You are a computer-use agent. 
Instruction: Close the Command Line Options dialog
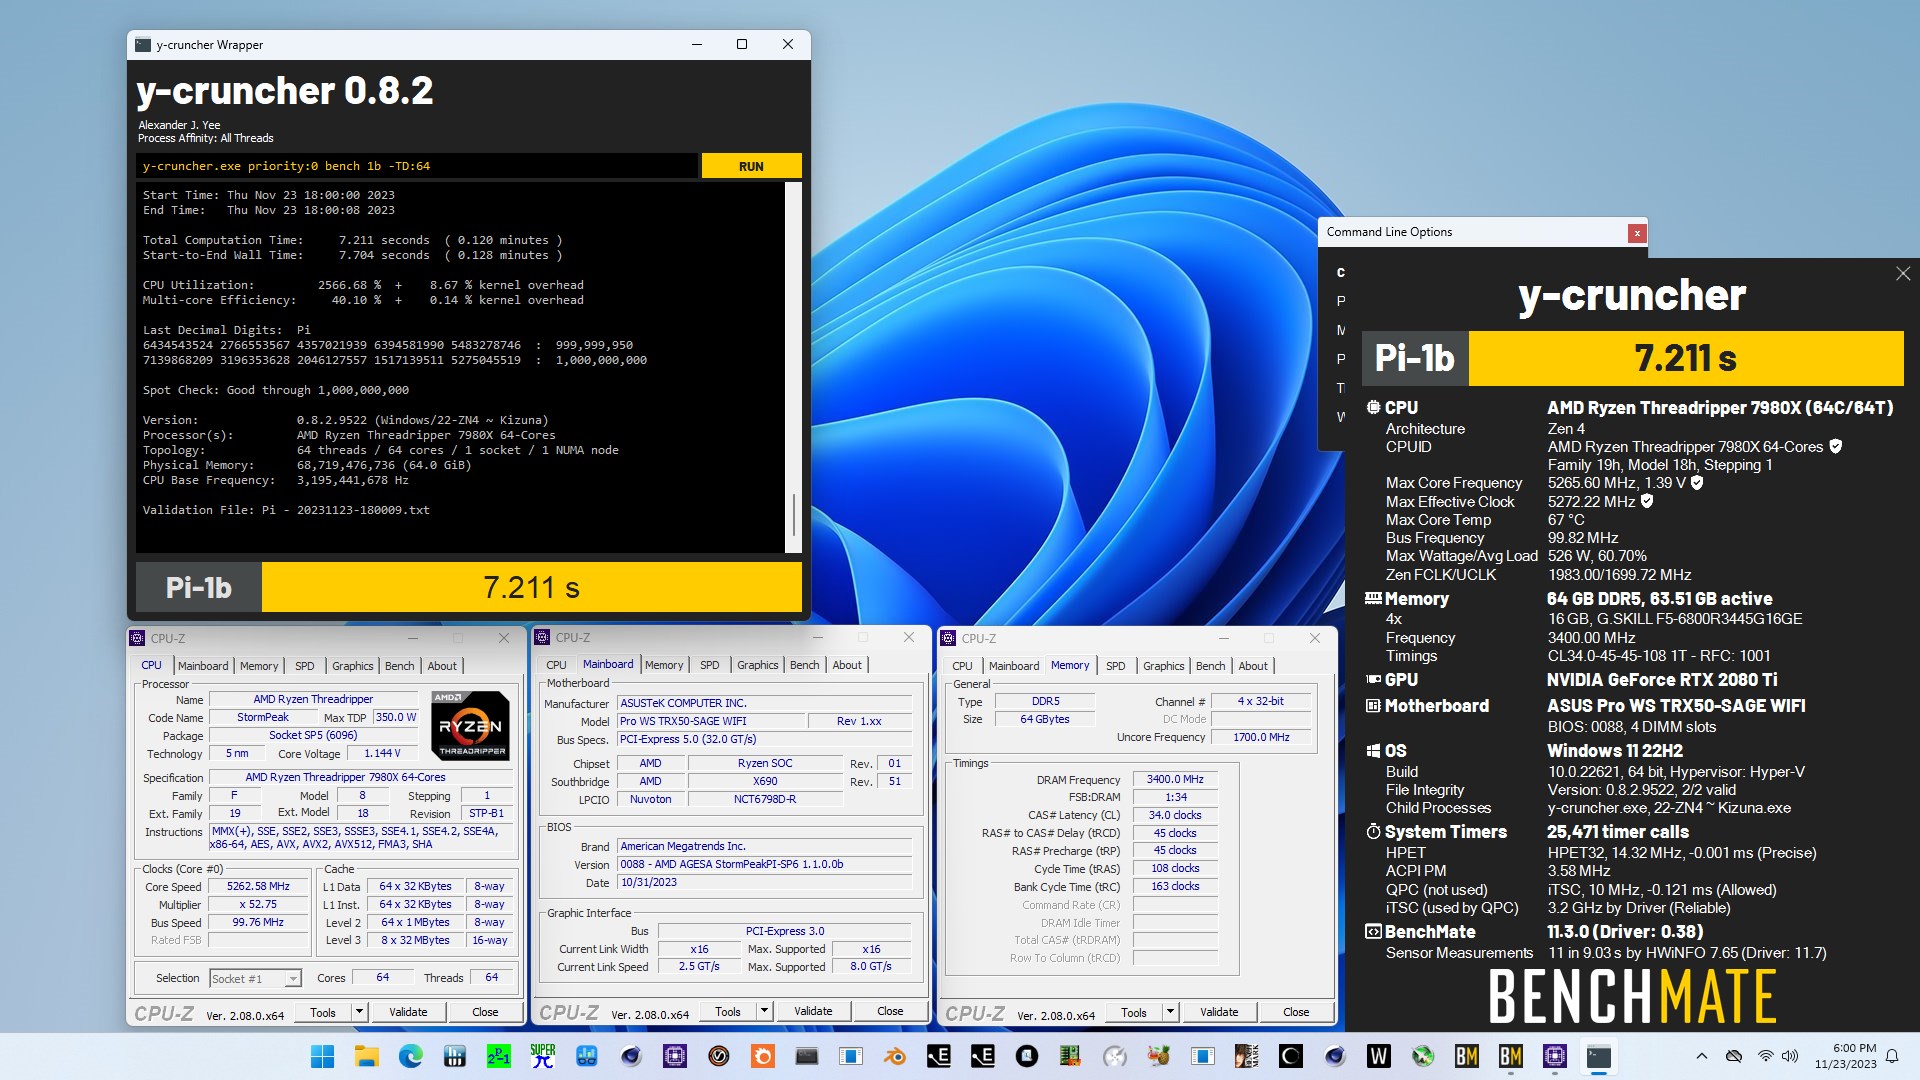tap(1637, 233)
